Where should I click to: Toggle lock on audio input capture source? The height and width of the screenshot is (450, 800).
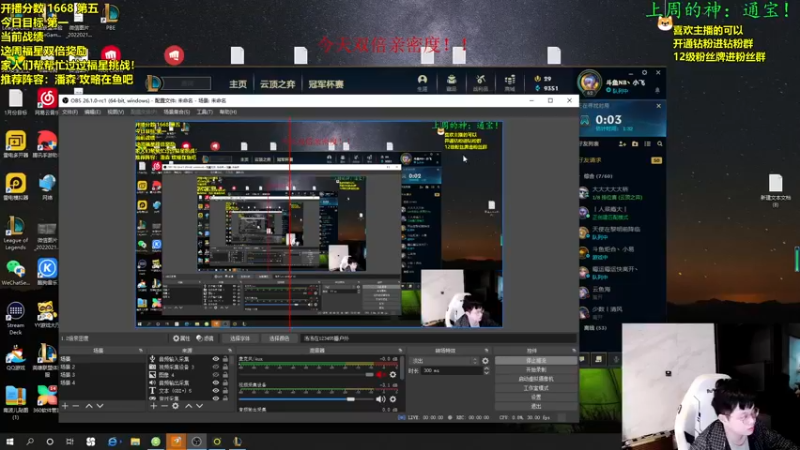coord(225,359)
